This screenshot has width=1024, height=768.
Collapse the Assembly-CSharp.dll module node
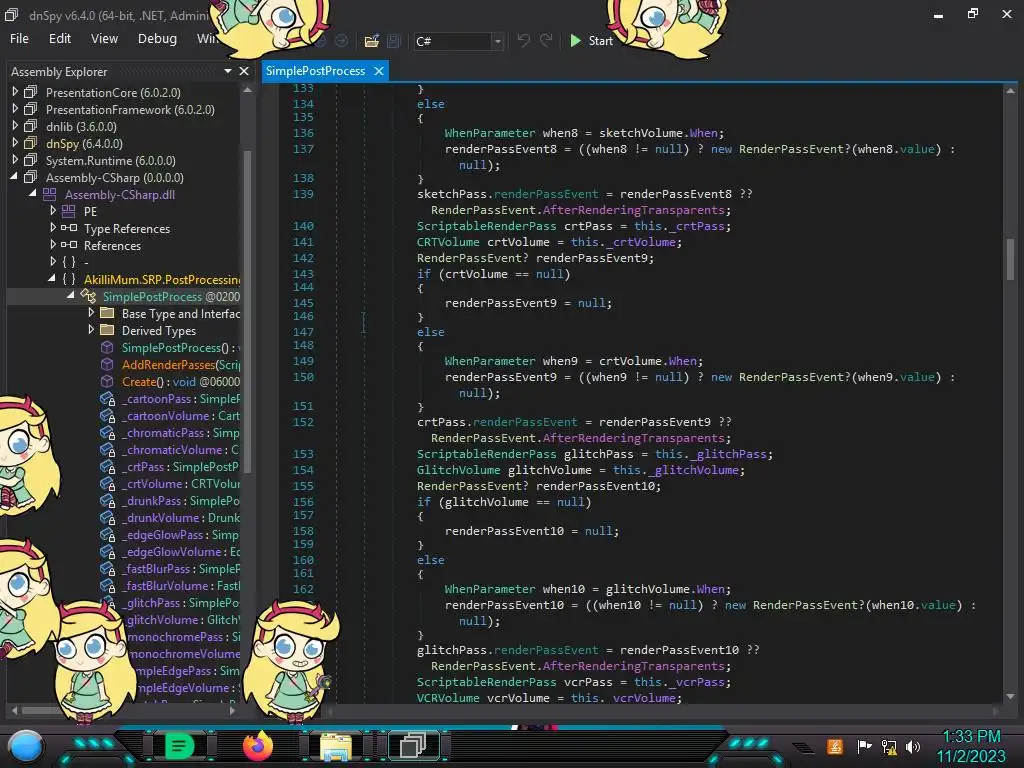[x=33, y=194]
